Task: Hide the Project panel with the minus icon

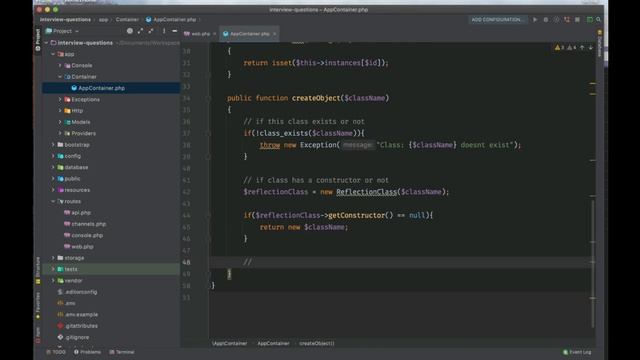Action: pyautogui.click(x=175, y=31)
